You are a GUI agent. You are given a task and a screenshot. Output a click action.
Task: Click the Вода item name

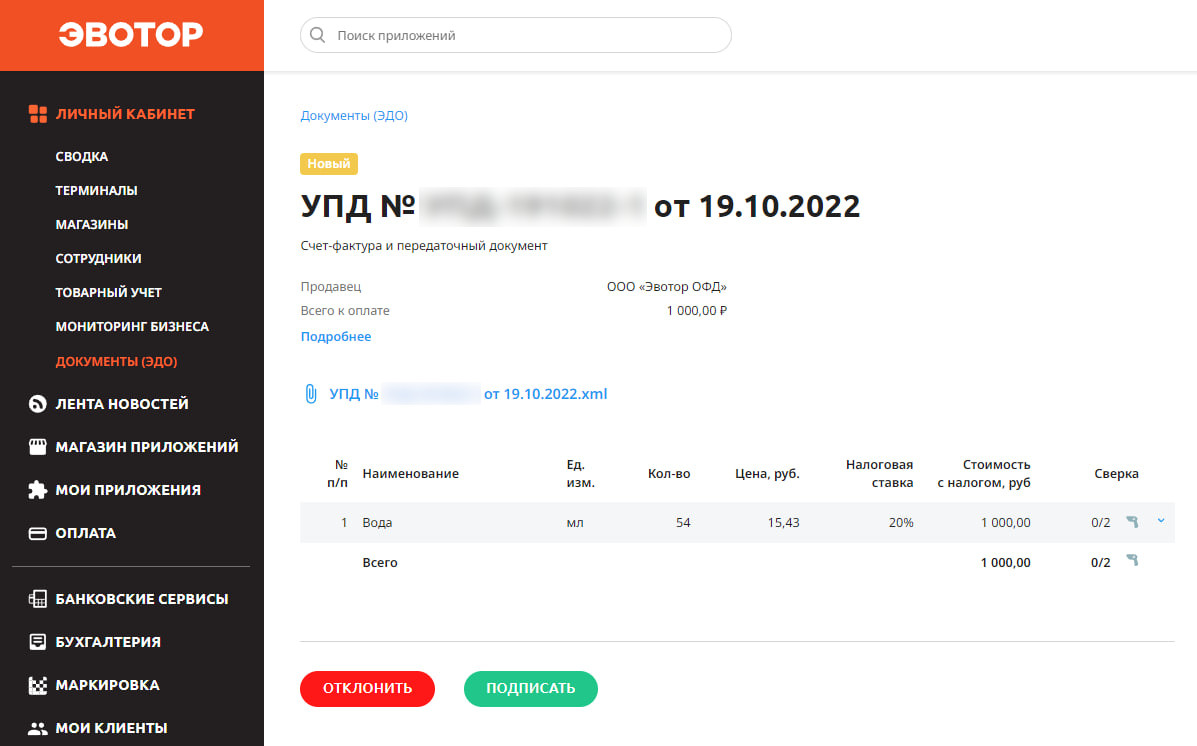pyautogui.click(x=377, y=523)
